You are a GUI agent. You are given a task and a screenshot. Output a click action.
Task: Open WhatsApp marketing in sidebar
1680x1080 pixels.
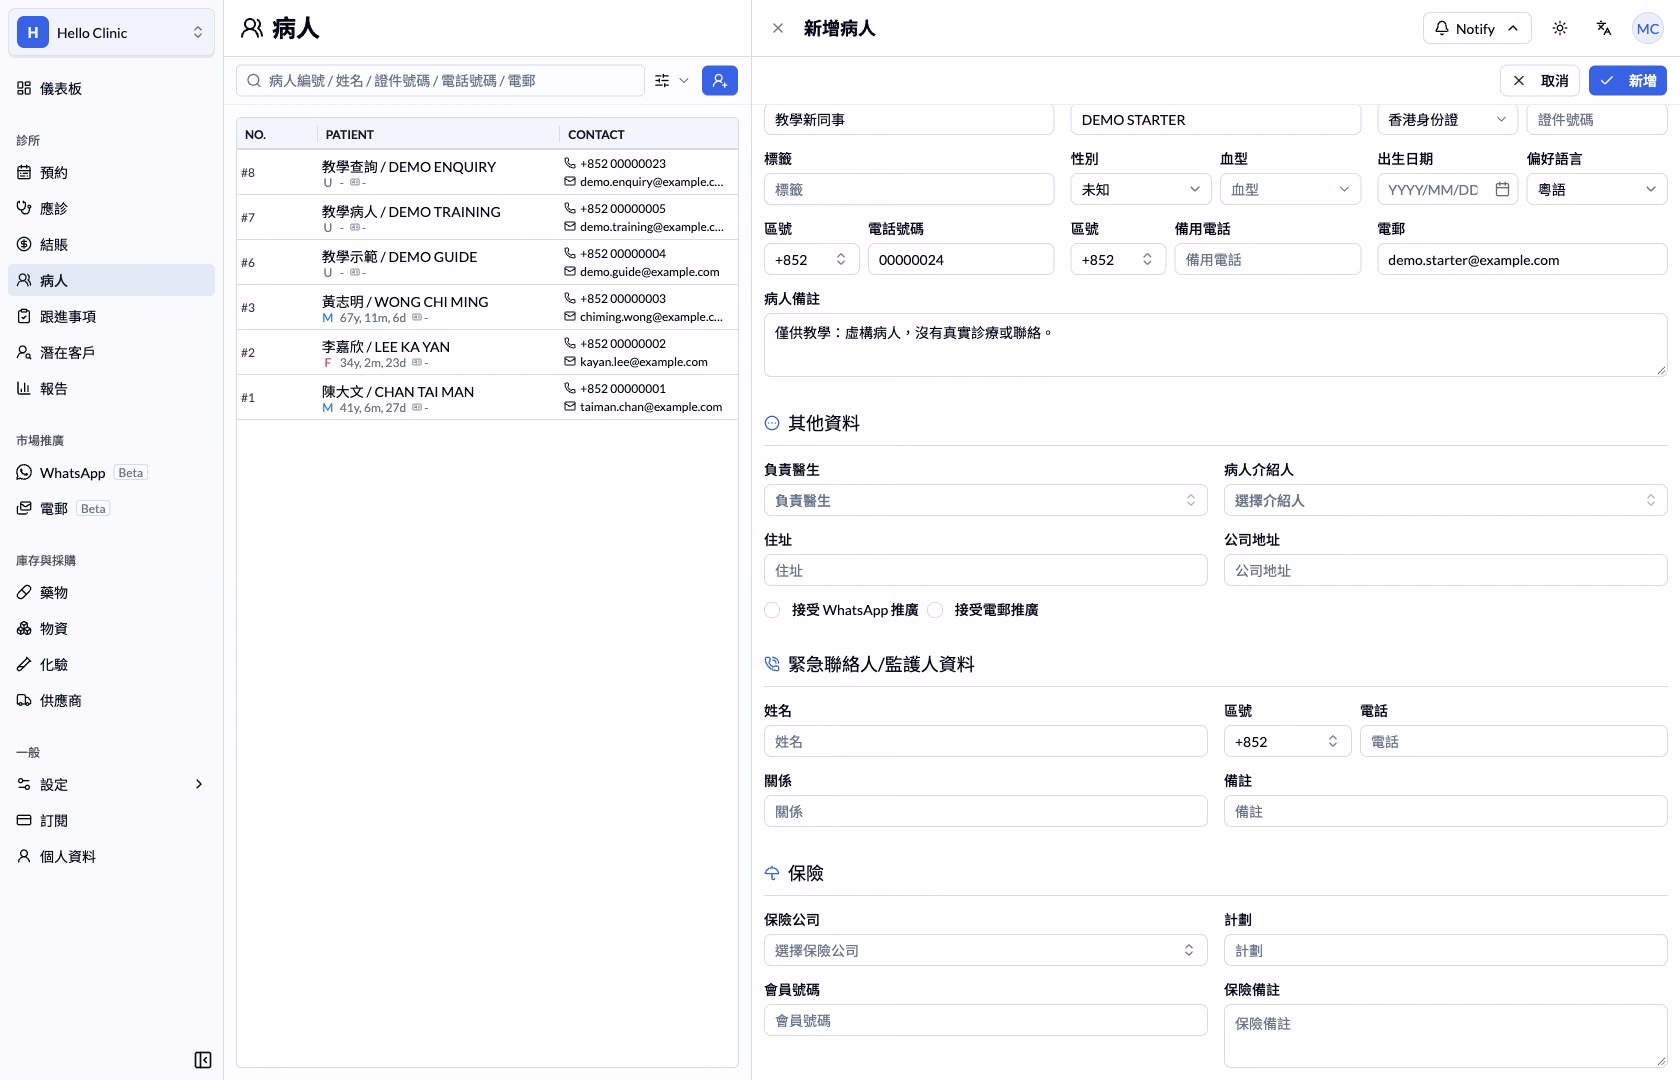(111, 472)
